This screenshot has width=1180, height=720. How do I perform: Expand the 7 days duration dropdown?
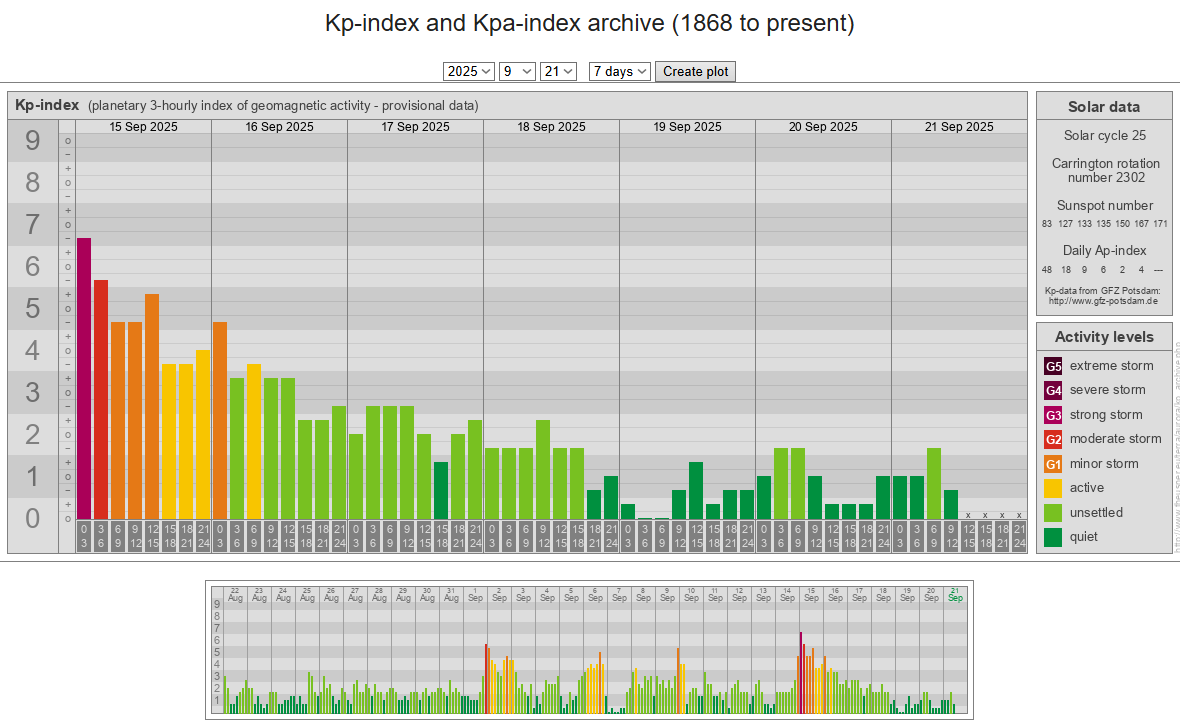620,71
